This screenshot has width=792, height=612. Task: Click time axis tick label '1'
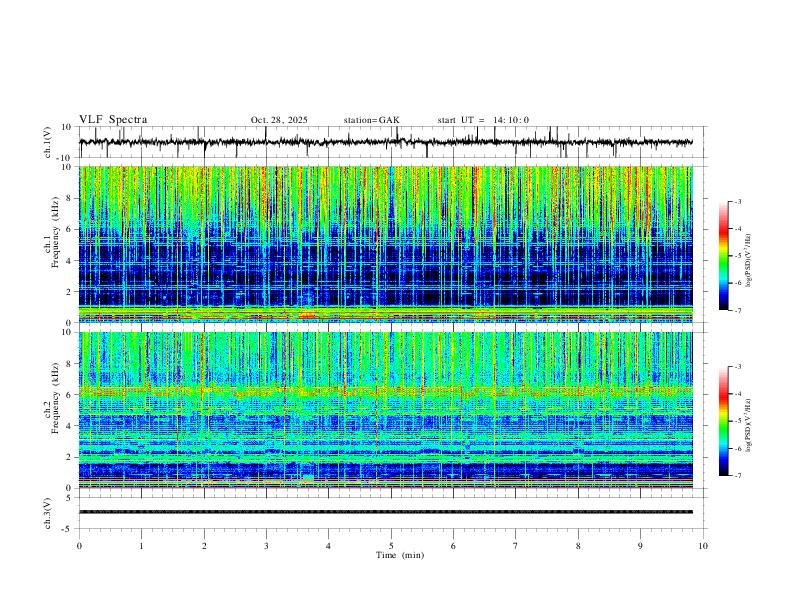tap(141, 546)
